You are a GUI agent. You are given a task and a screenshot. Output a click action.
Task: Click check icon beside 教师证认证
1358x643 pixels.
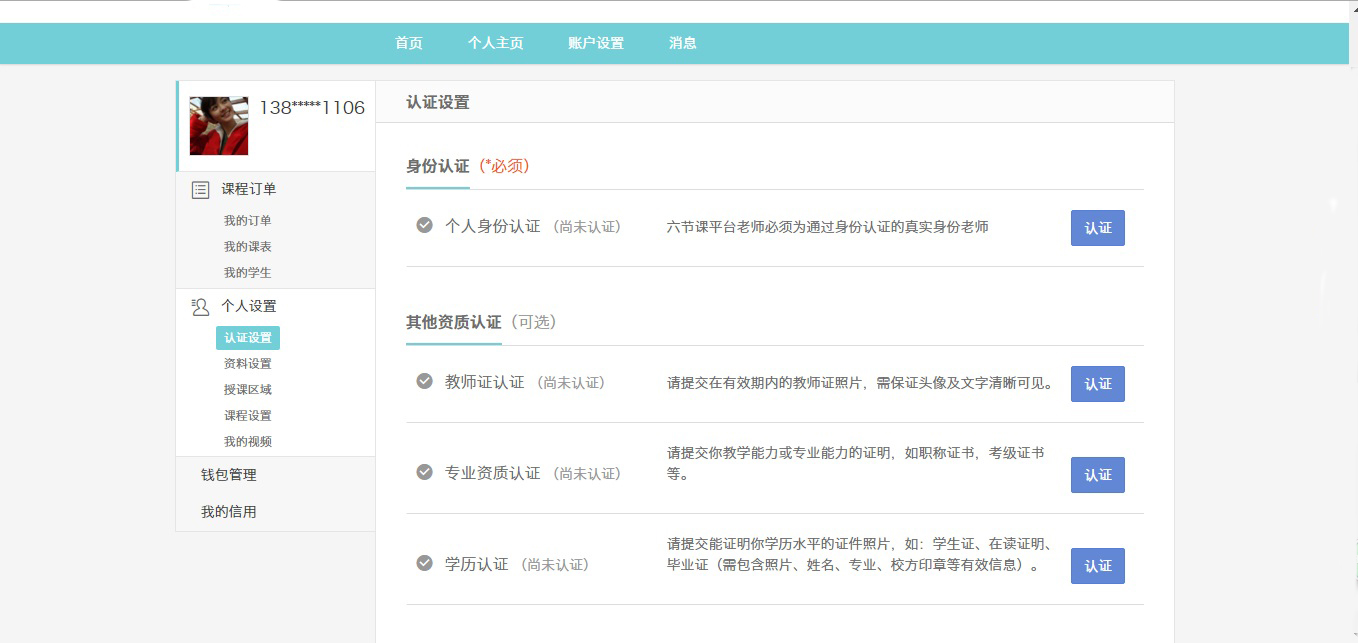coord(424,382)
